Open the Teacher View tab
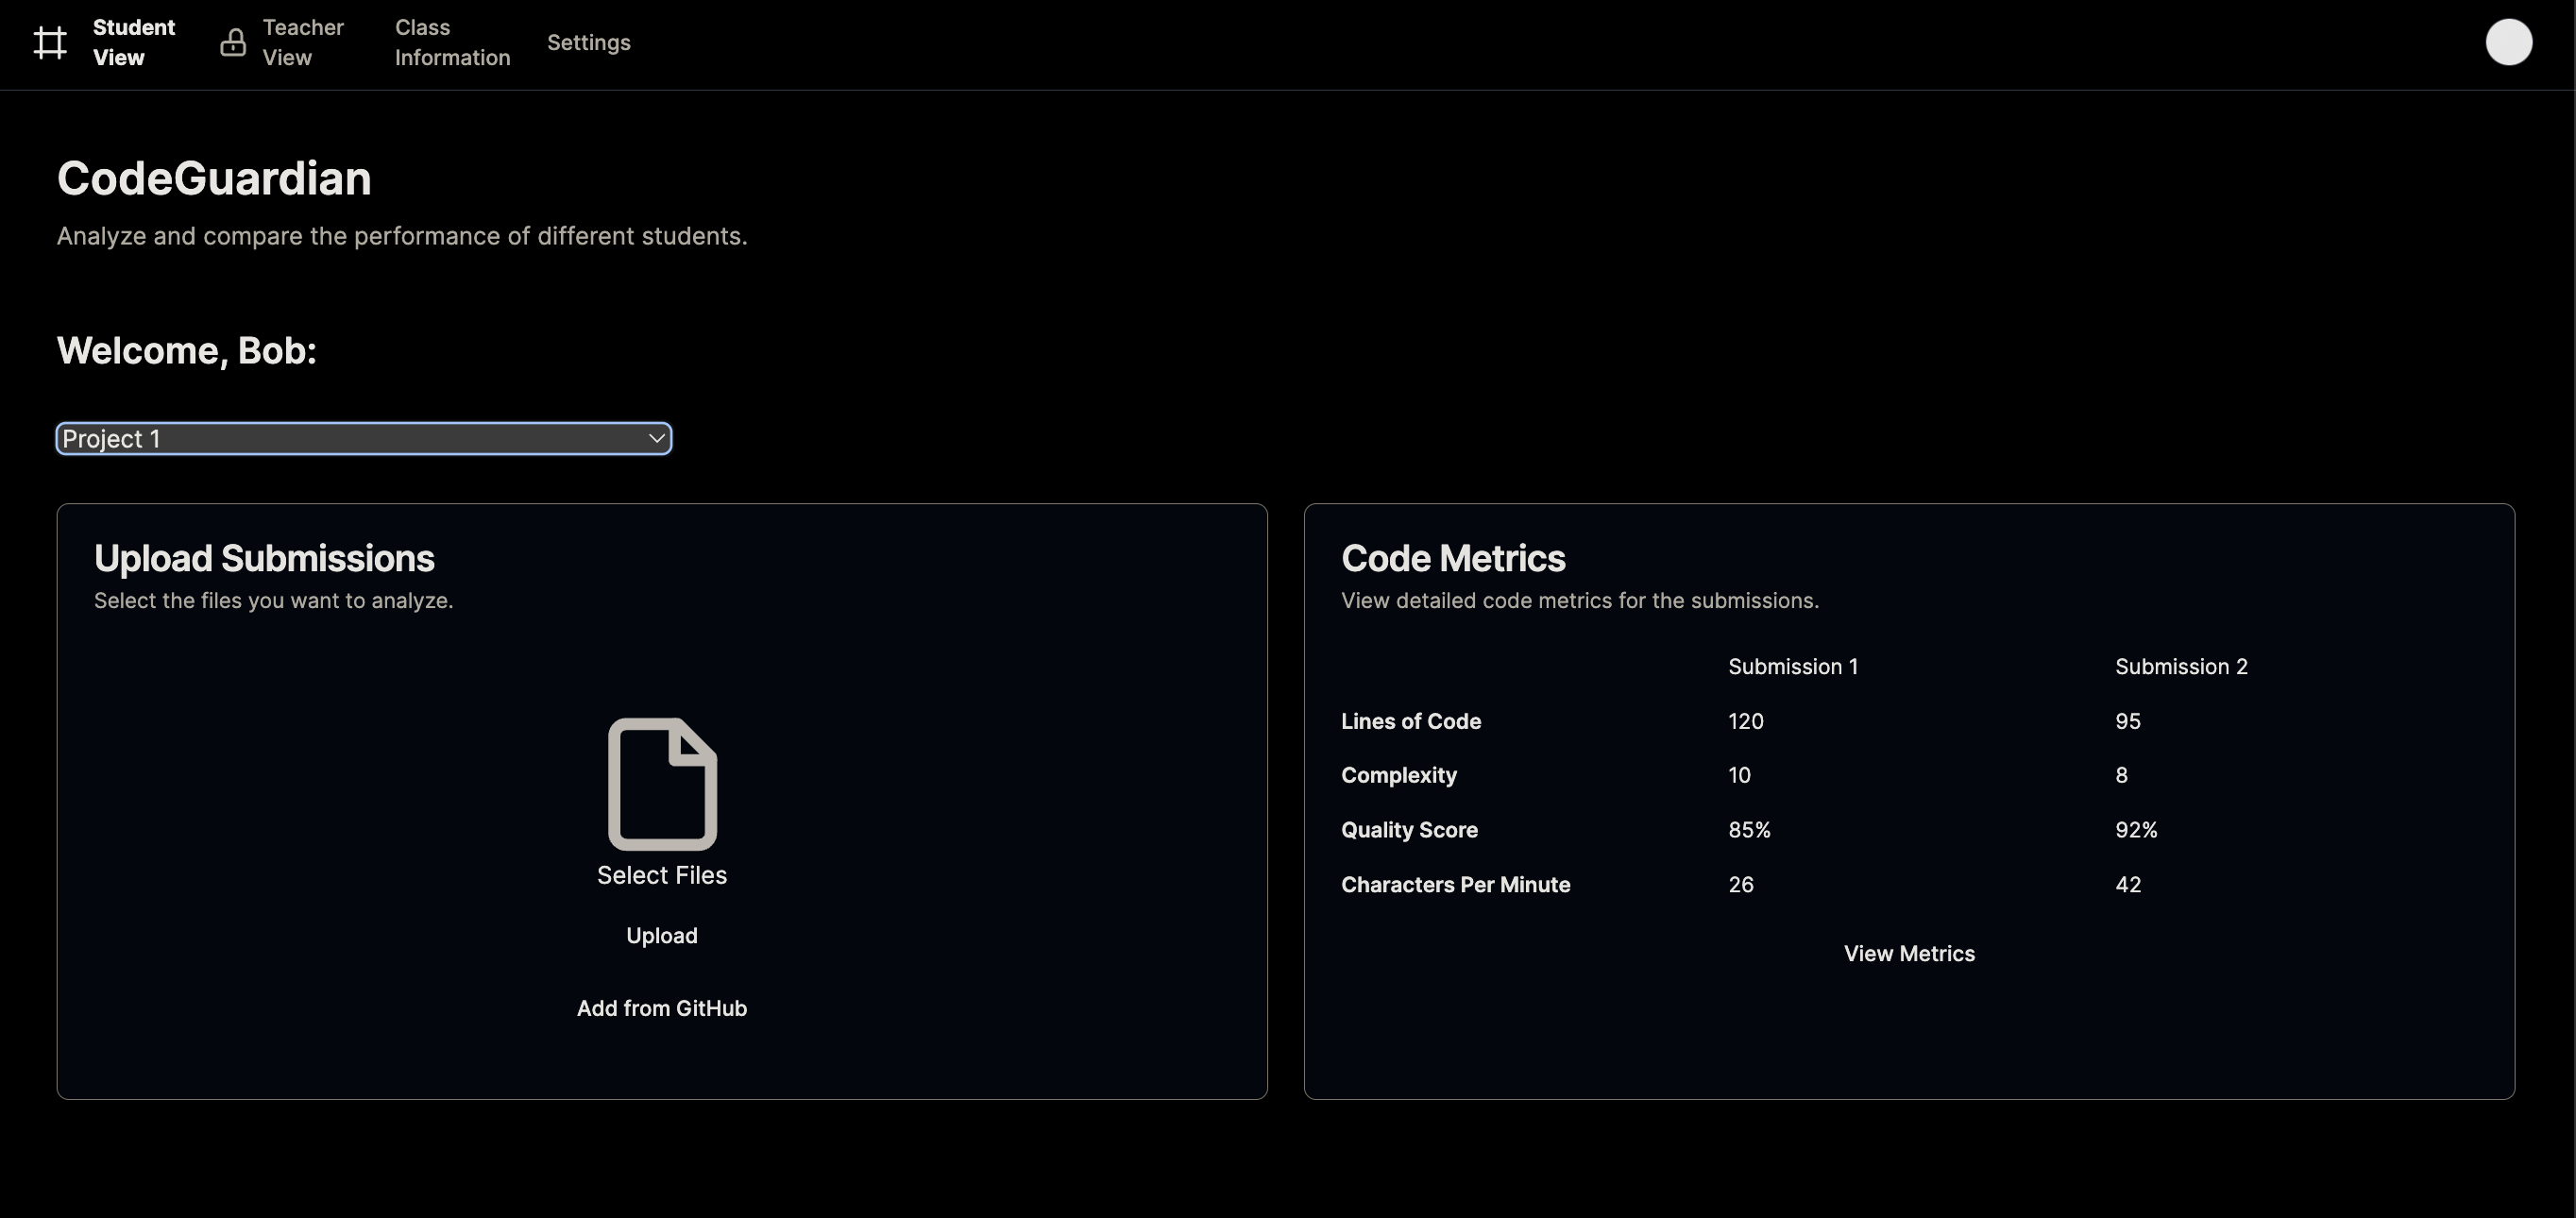Viewport: 2576px width, 1218px height. pos(302,43)
